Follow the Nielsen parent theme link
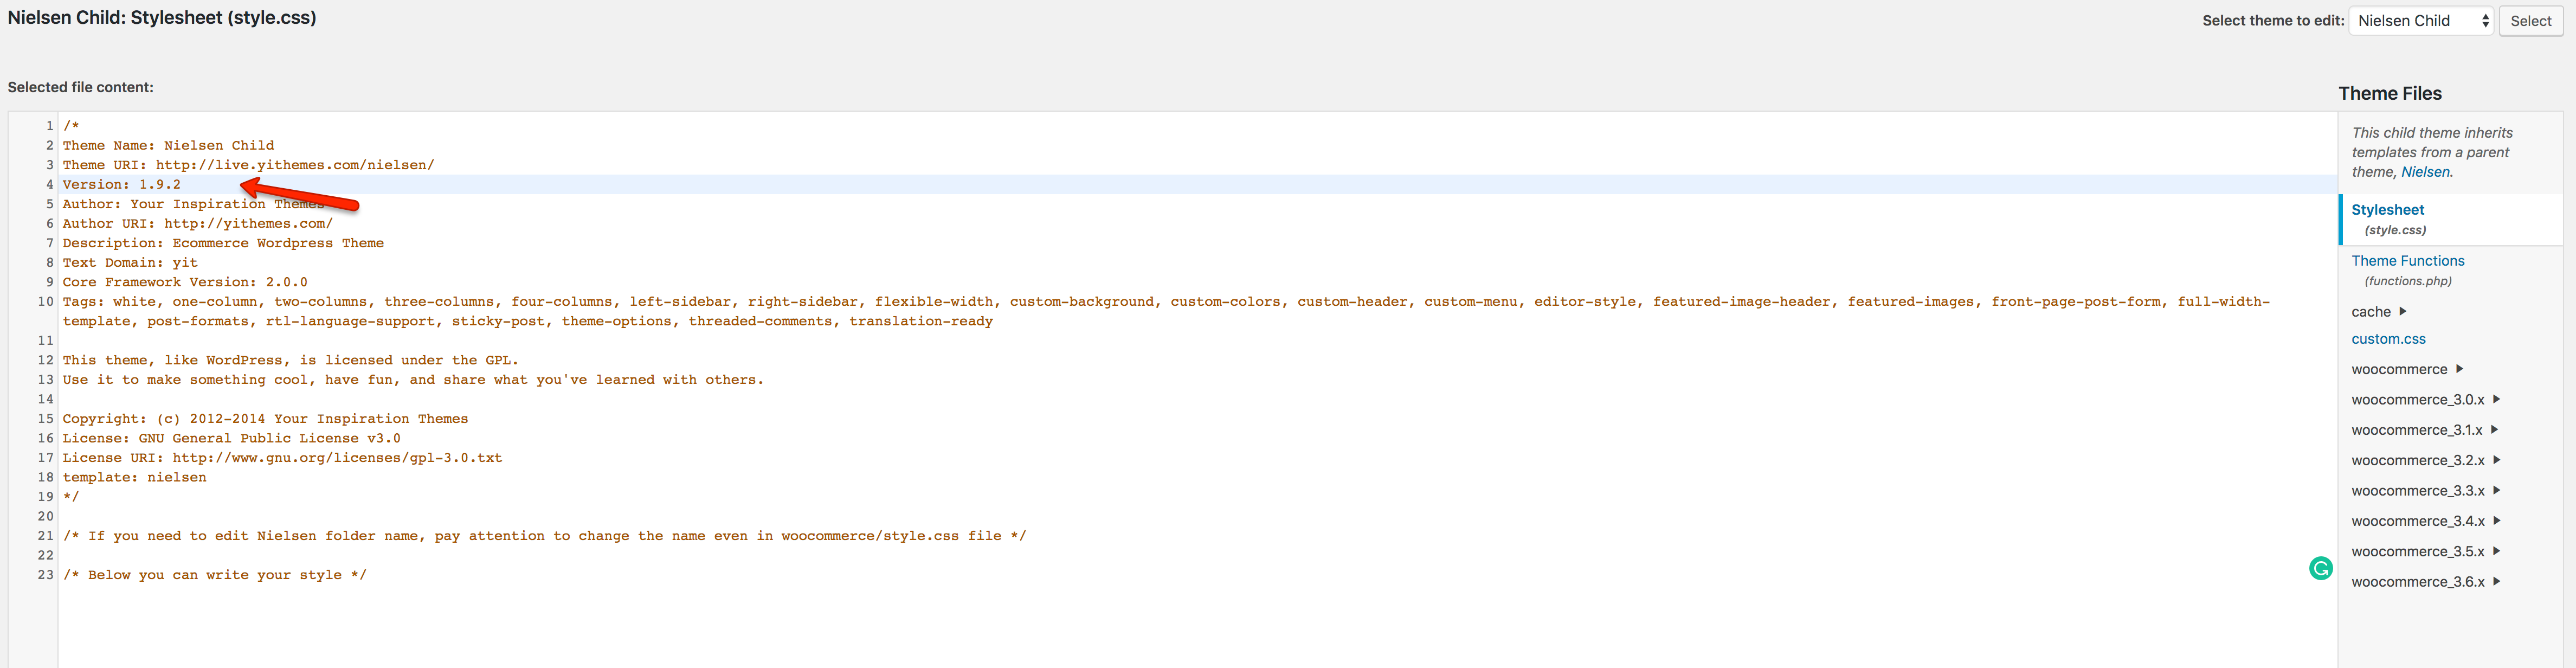2576x668 pixels. click(2425, 172)
